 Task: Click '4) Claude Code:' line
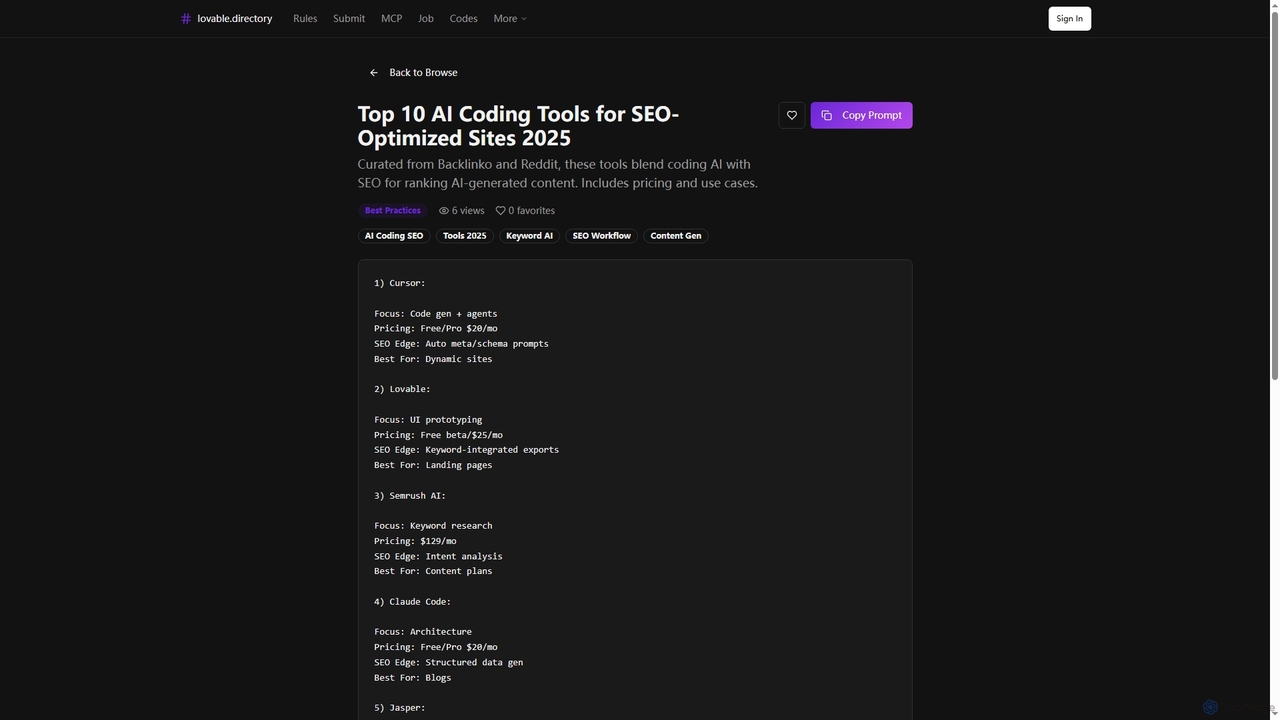pyautogui.click(x=413, y=602)
